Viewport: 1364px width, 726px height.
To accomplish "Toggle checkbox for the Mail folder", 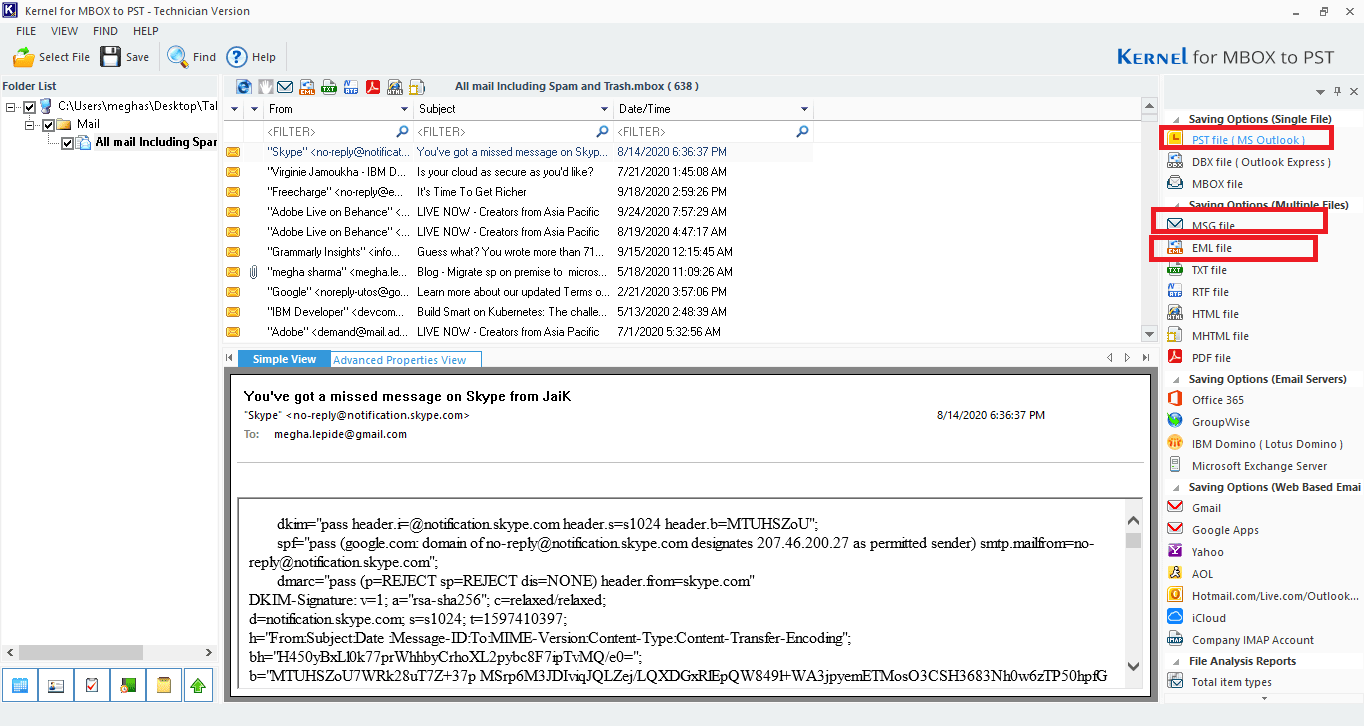I will [47, 124].
